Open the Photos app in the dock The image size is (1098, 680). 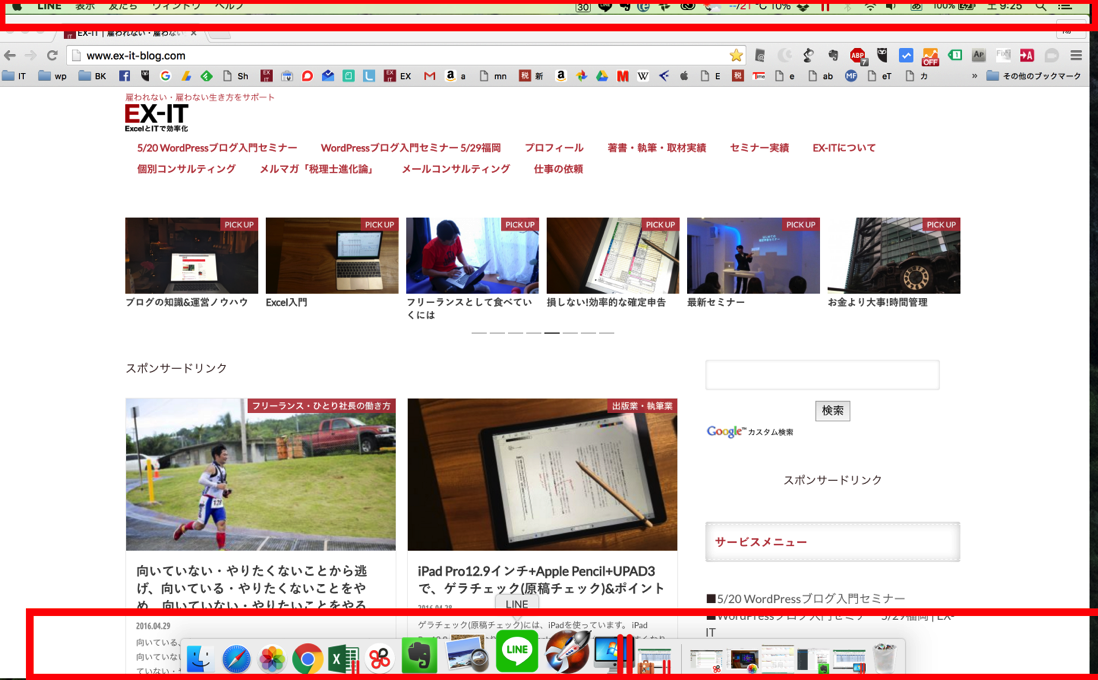tap(272, 659)
